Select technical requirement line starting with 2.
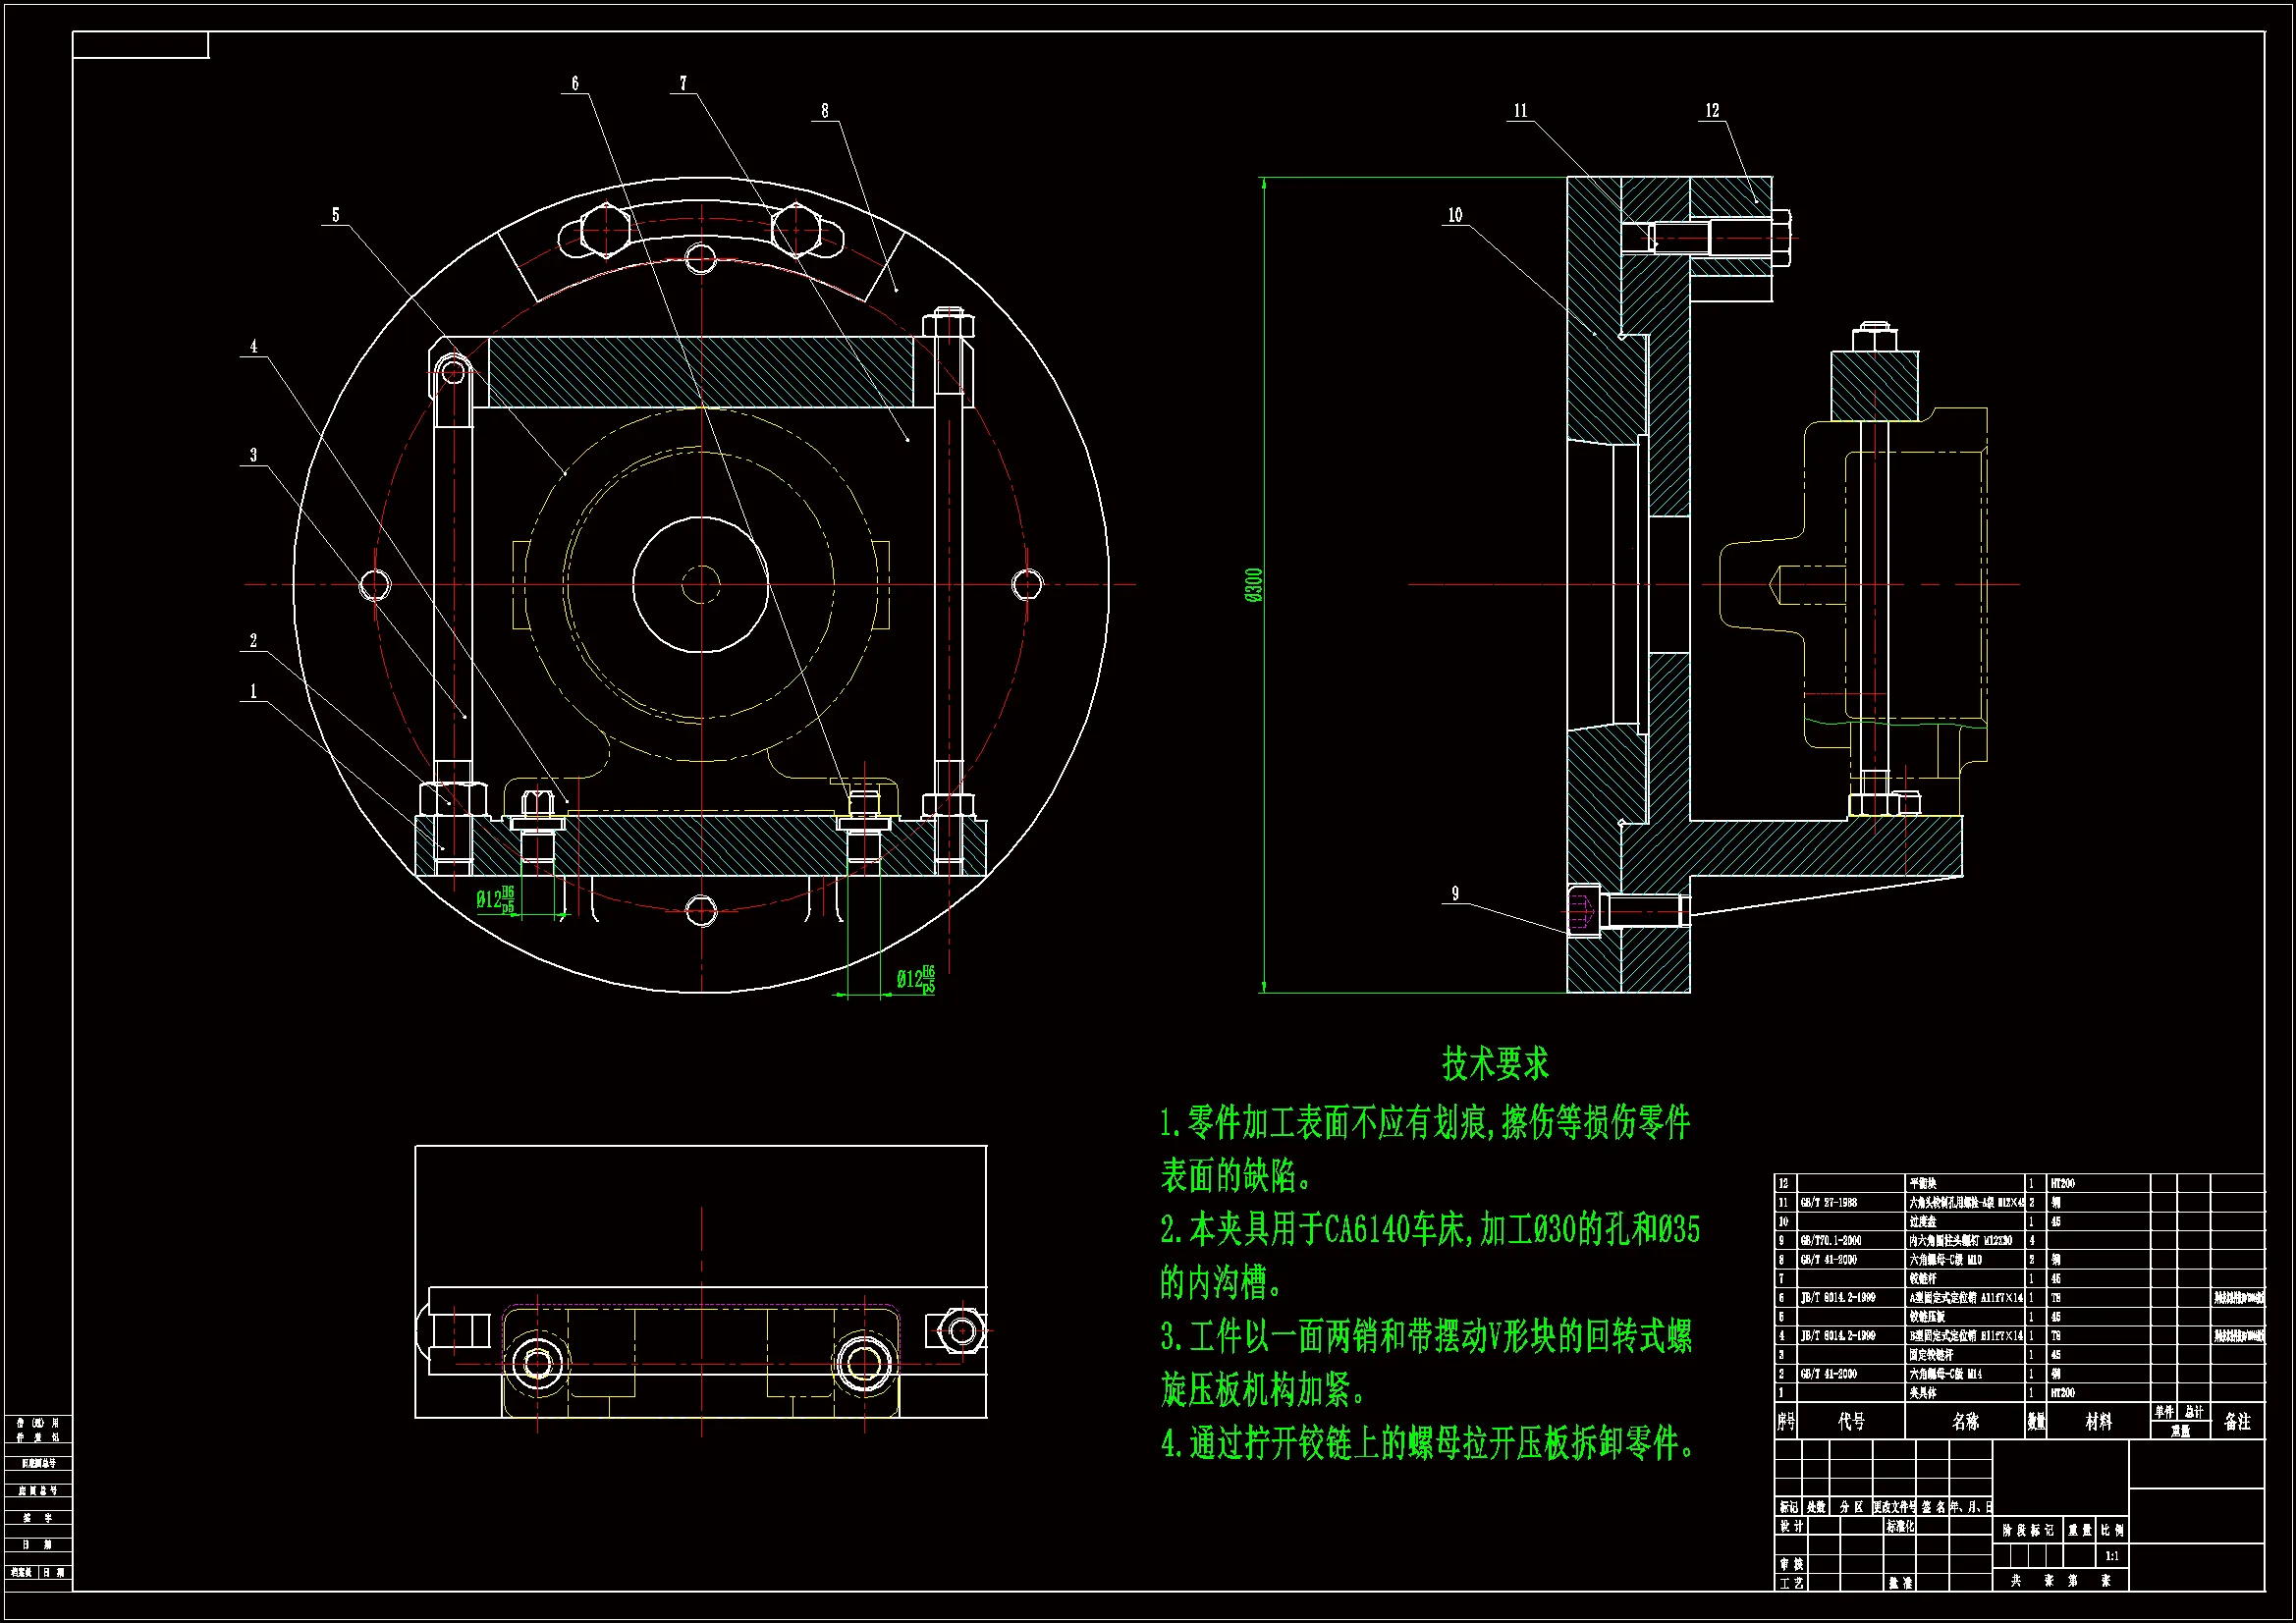 coord(1430,1229)
